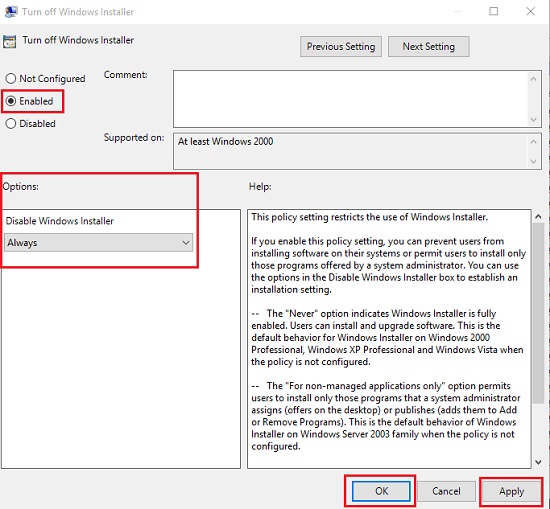Go to Next Setting
Screen dimensions: 550x509
point(428,47)
